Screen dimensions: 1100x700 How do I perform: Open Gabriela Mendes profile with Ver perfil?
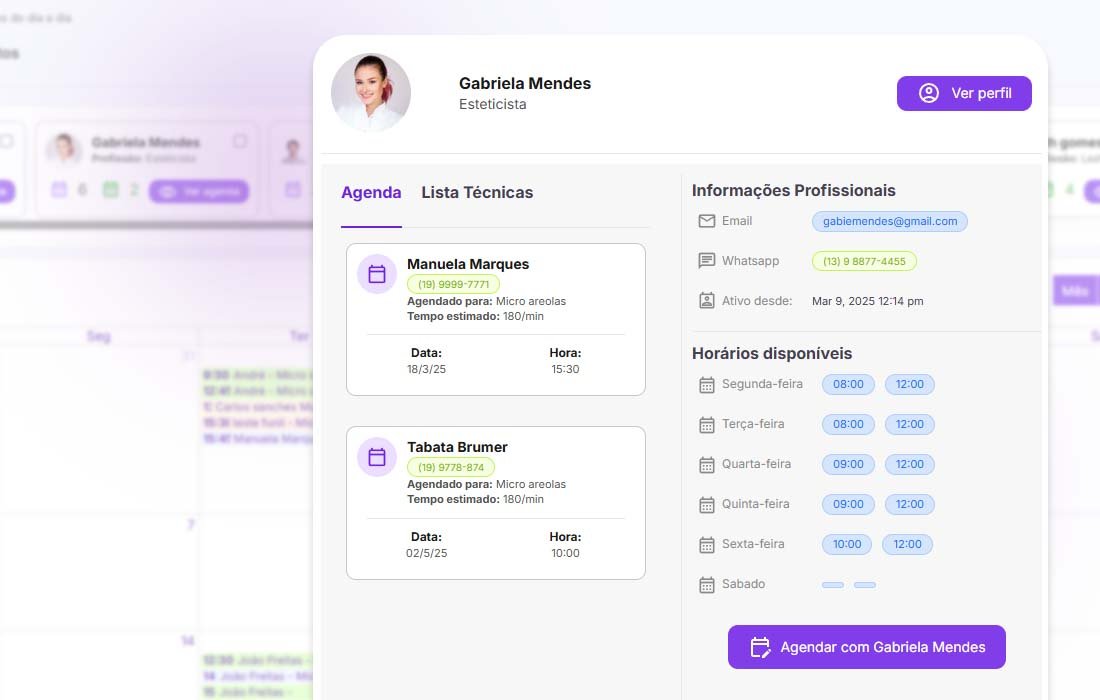[964, 93]
